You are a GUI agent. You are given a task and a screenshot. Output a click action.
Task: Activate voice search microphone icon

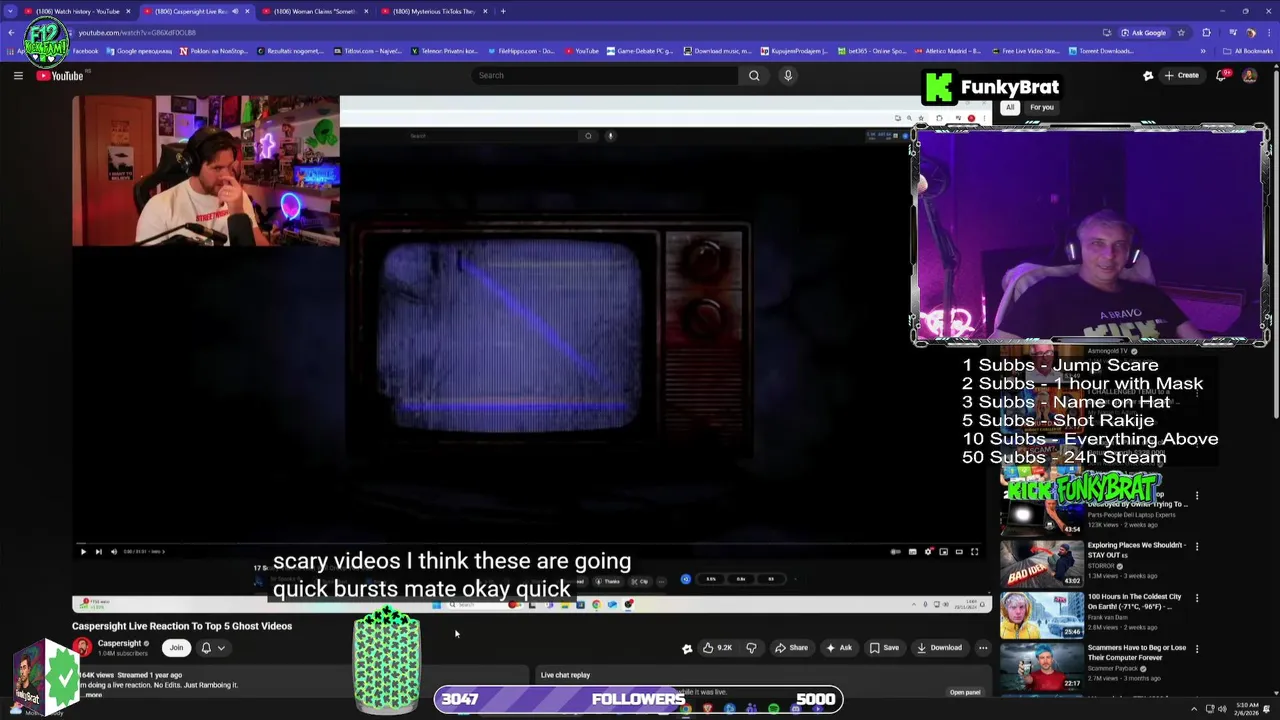coord(788,75)
